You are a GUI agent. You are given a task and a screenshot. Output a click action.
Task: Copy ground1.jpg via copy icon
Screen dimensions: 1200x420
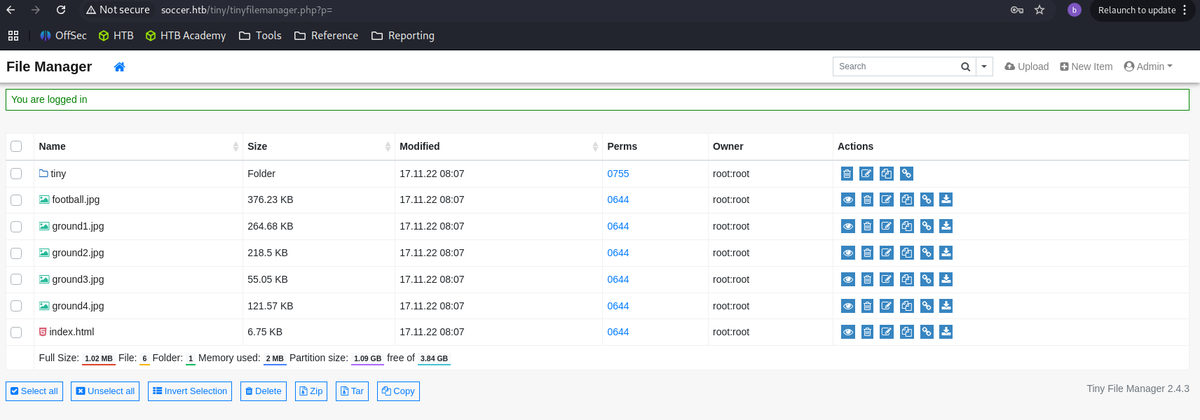tap(907, 227)
